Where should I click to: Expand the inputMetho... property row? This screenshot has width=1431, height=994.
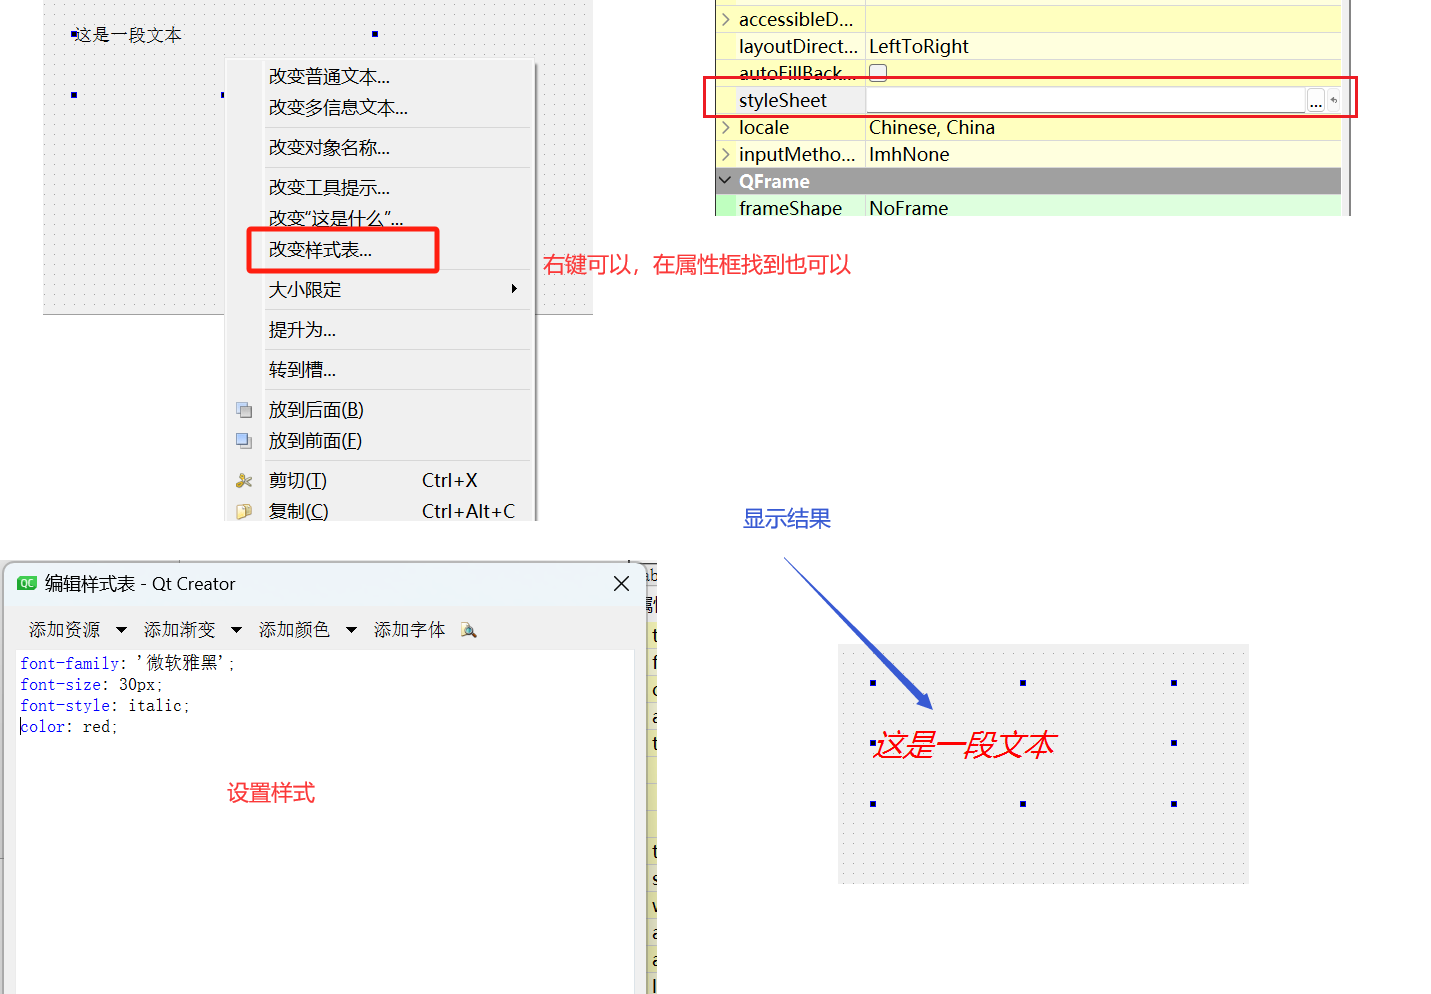(726, 154)
